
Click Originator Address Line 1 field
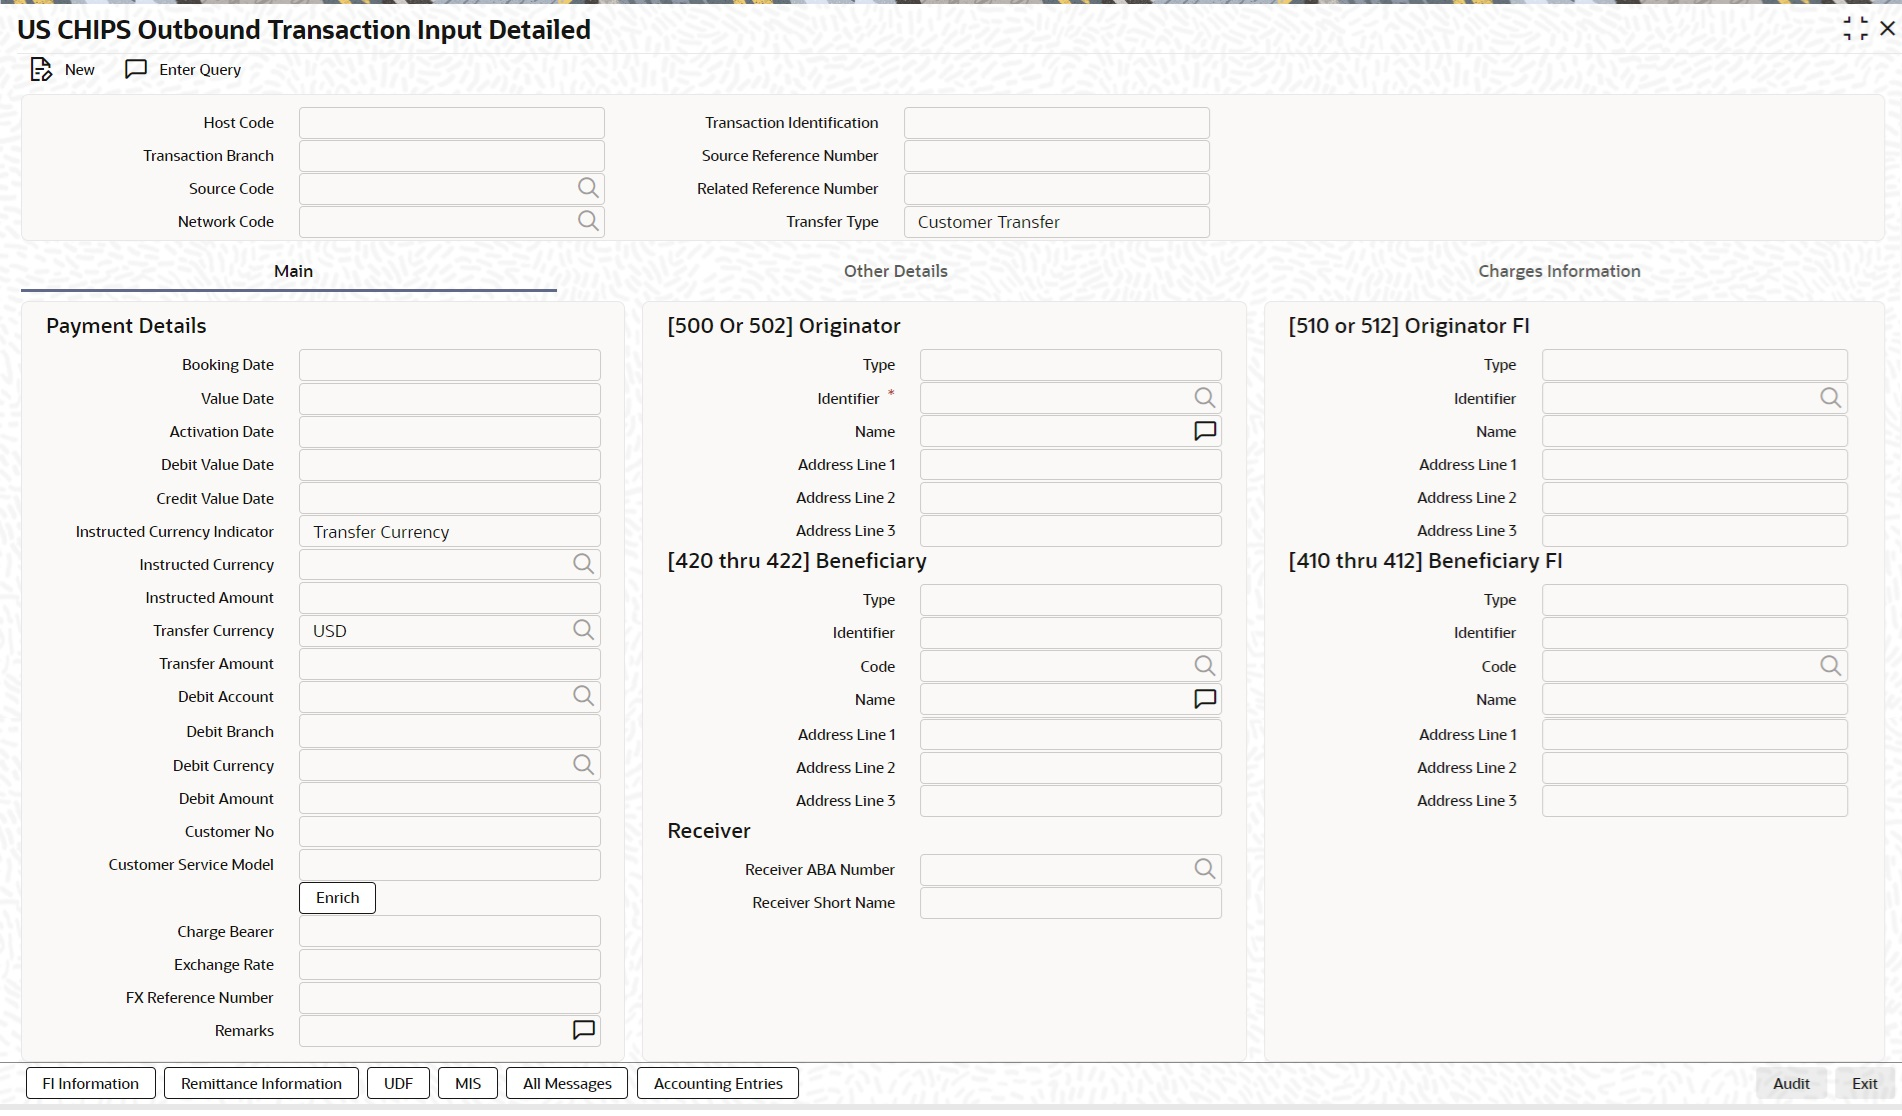point(1071,465)
